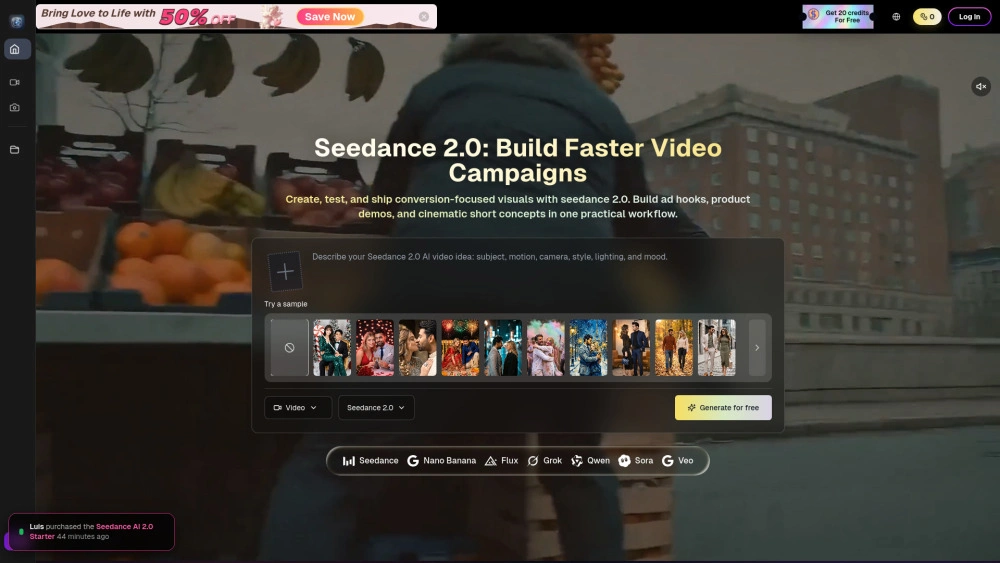Close the 50% OFF promo banner
Screen dimensions: 1000x563
[x=424, y=17]
